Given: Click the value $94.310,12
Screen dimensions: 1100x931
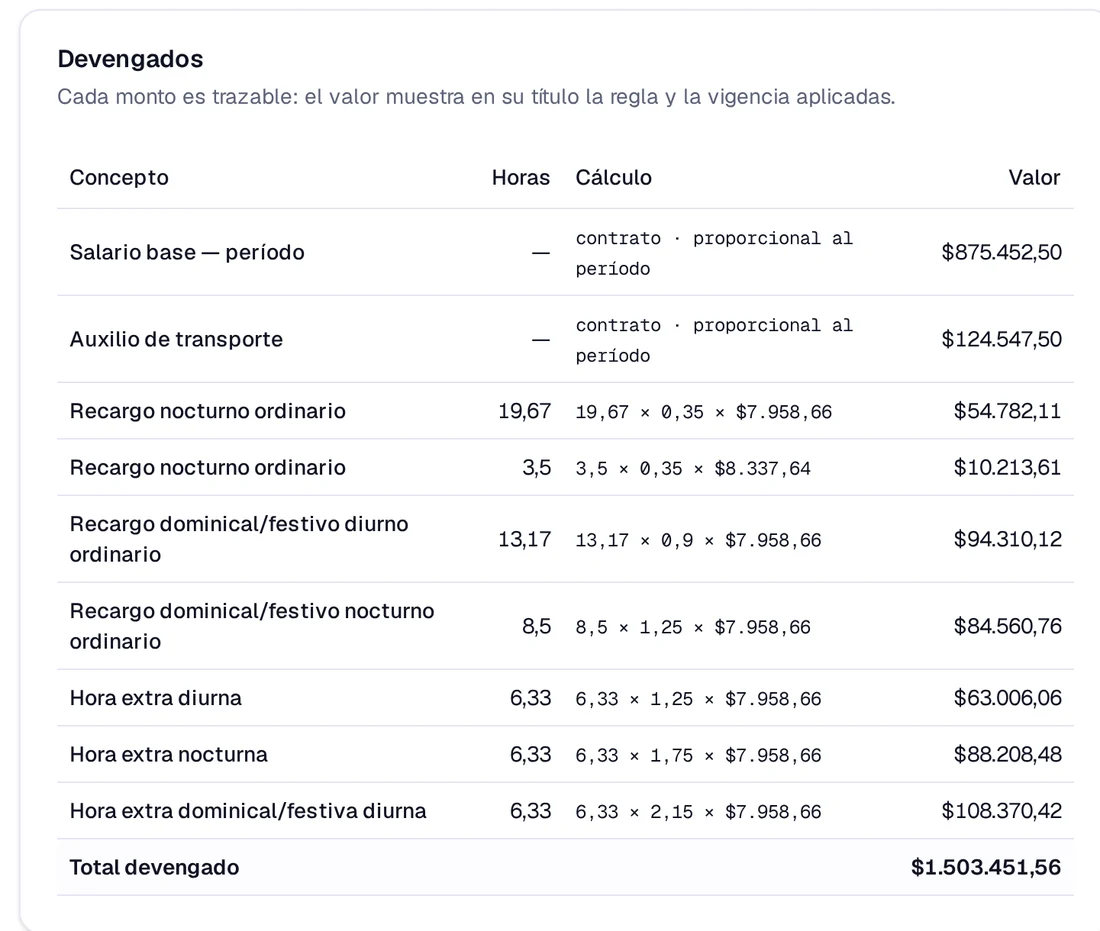Looking at the screenshot, I should tap(1007, 540).
